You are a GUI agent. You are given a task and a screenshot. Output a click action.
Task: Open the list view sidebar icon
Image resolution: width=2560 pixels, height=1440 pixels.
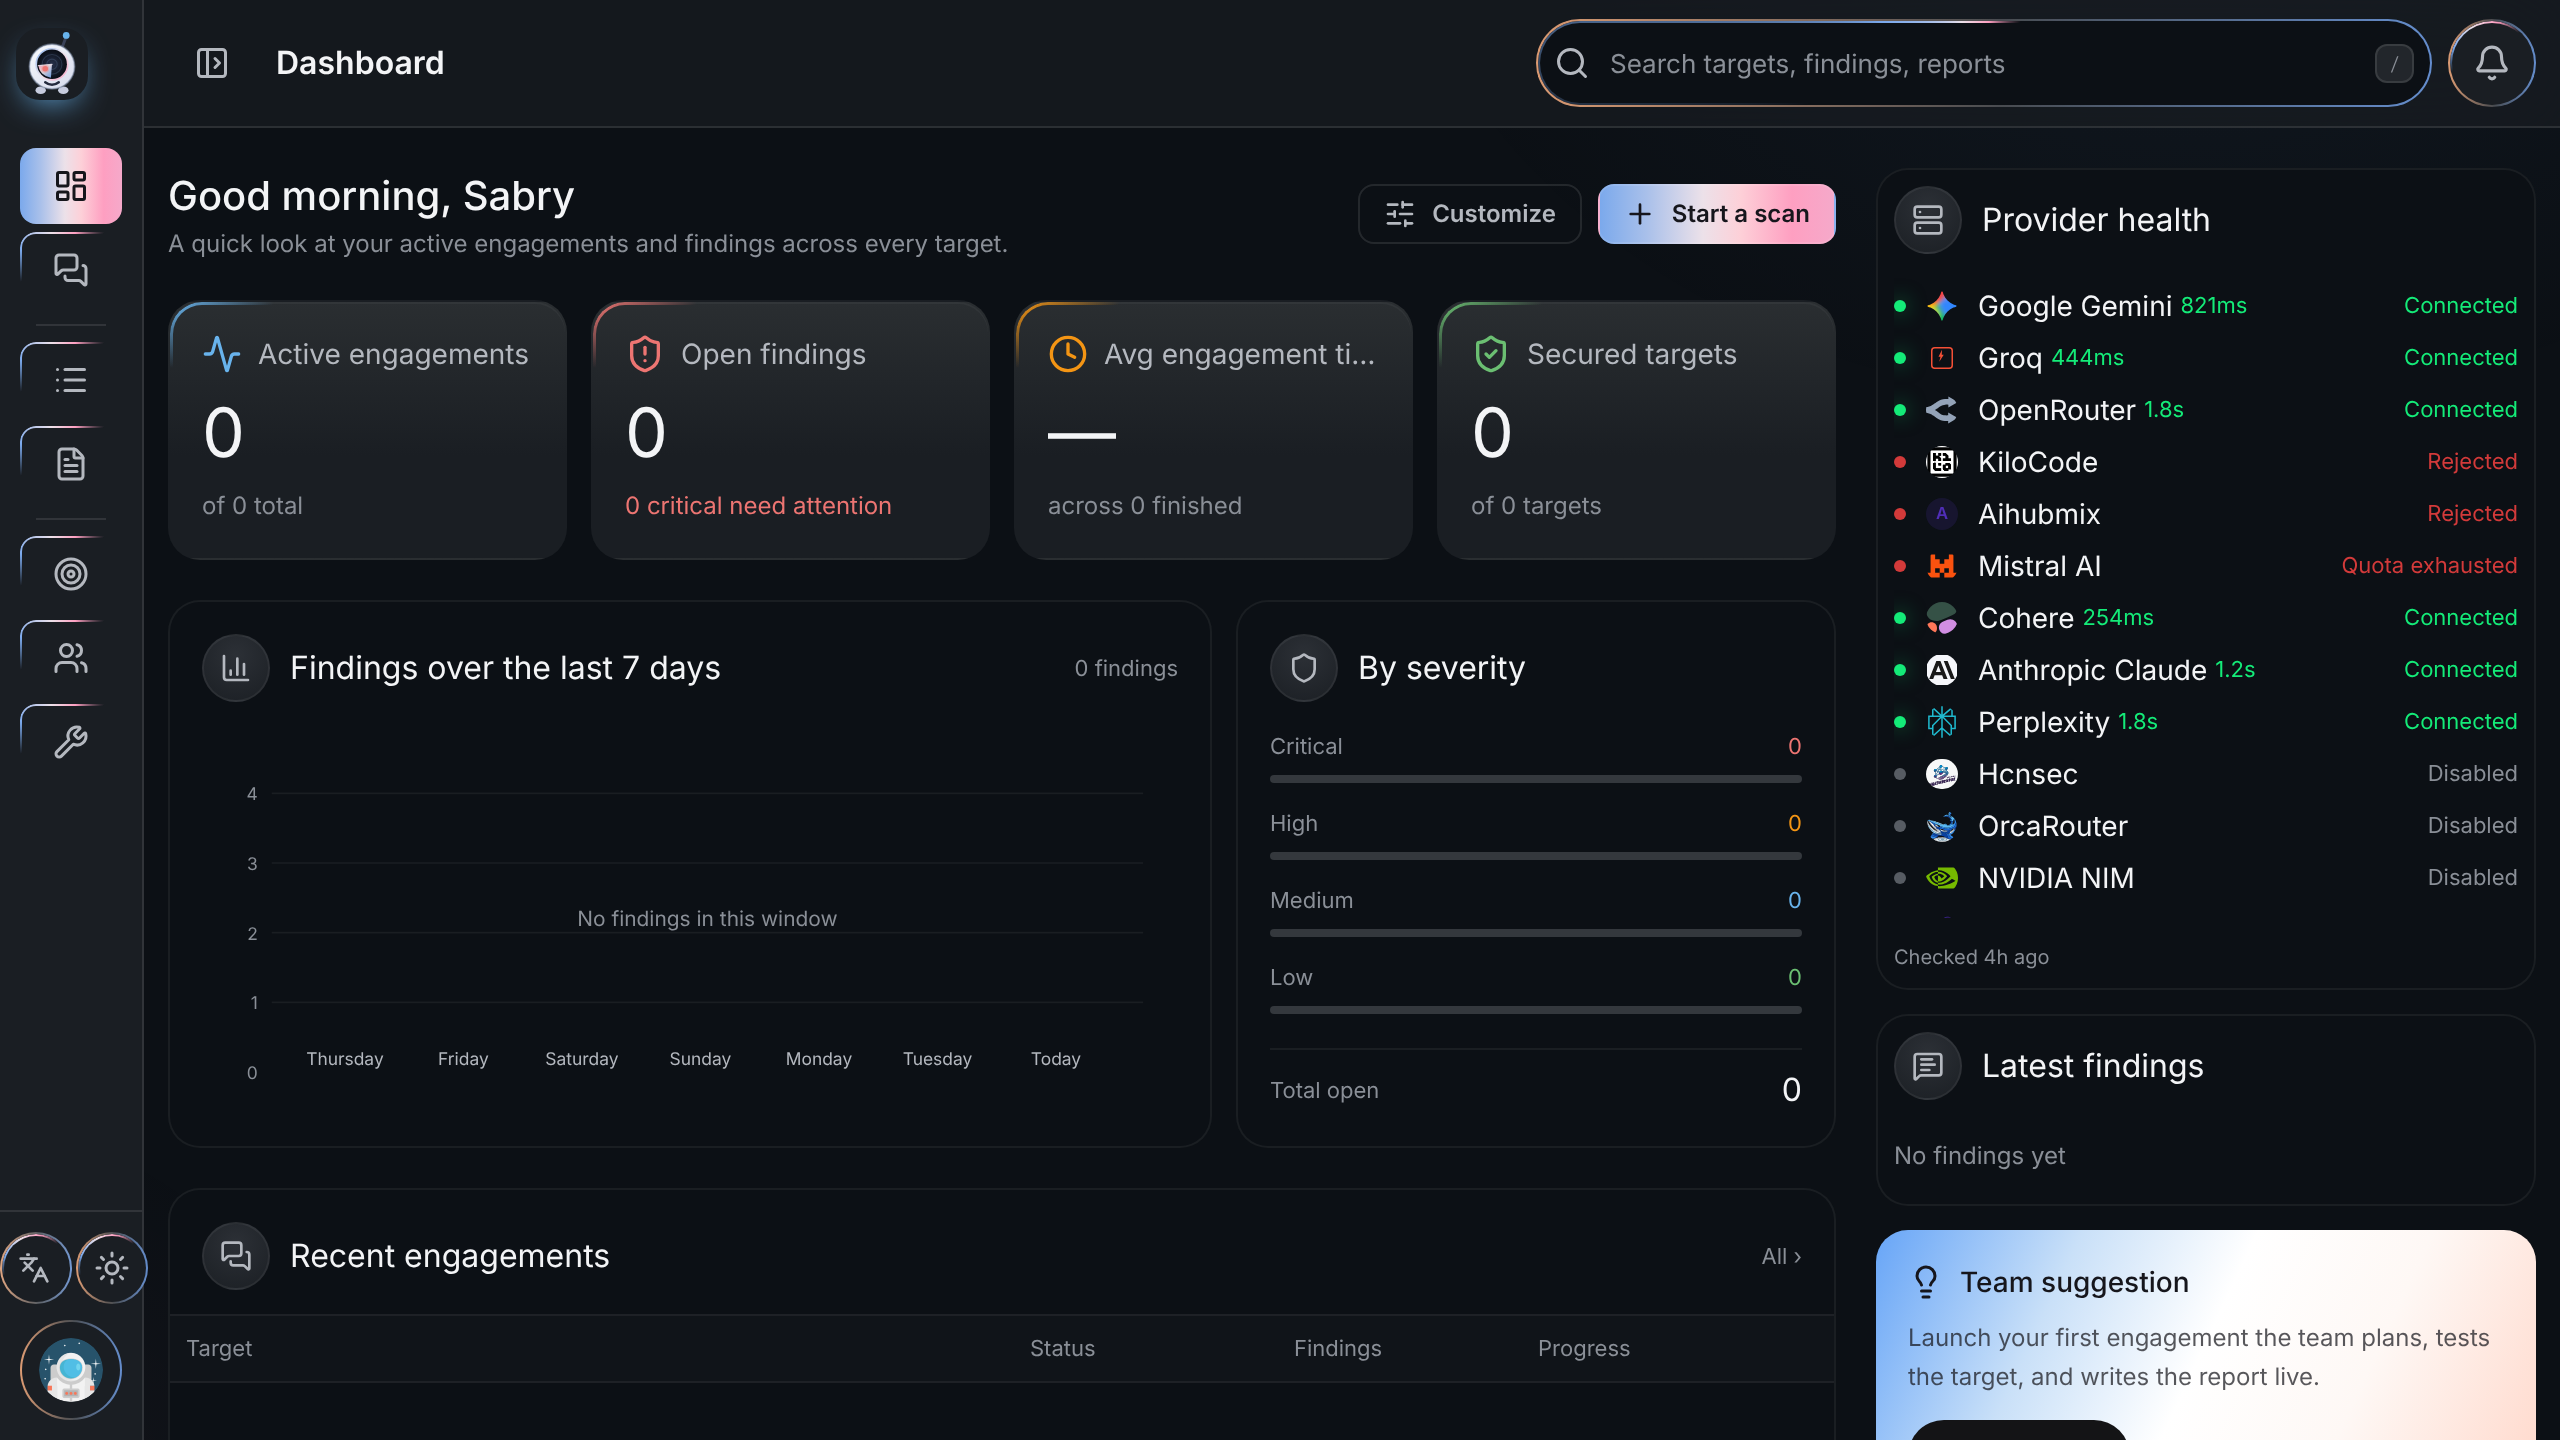[x=71, y=380]
